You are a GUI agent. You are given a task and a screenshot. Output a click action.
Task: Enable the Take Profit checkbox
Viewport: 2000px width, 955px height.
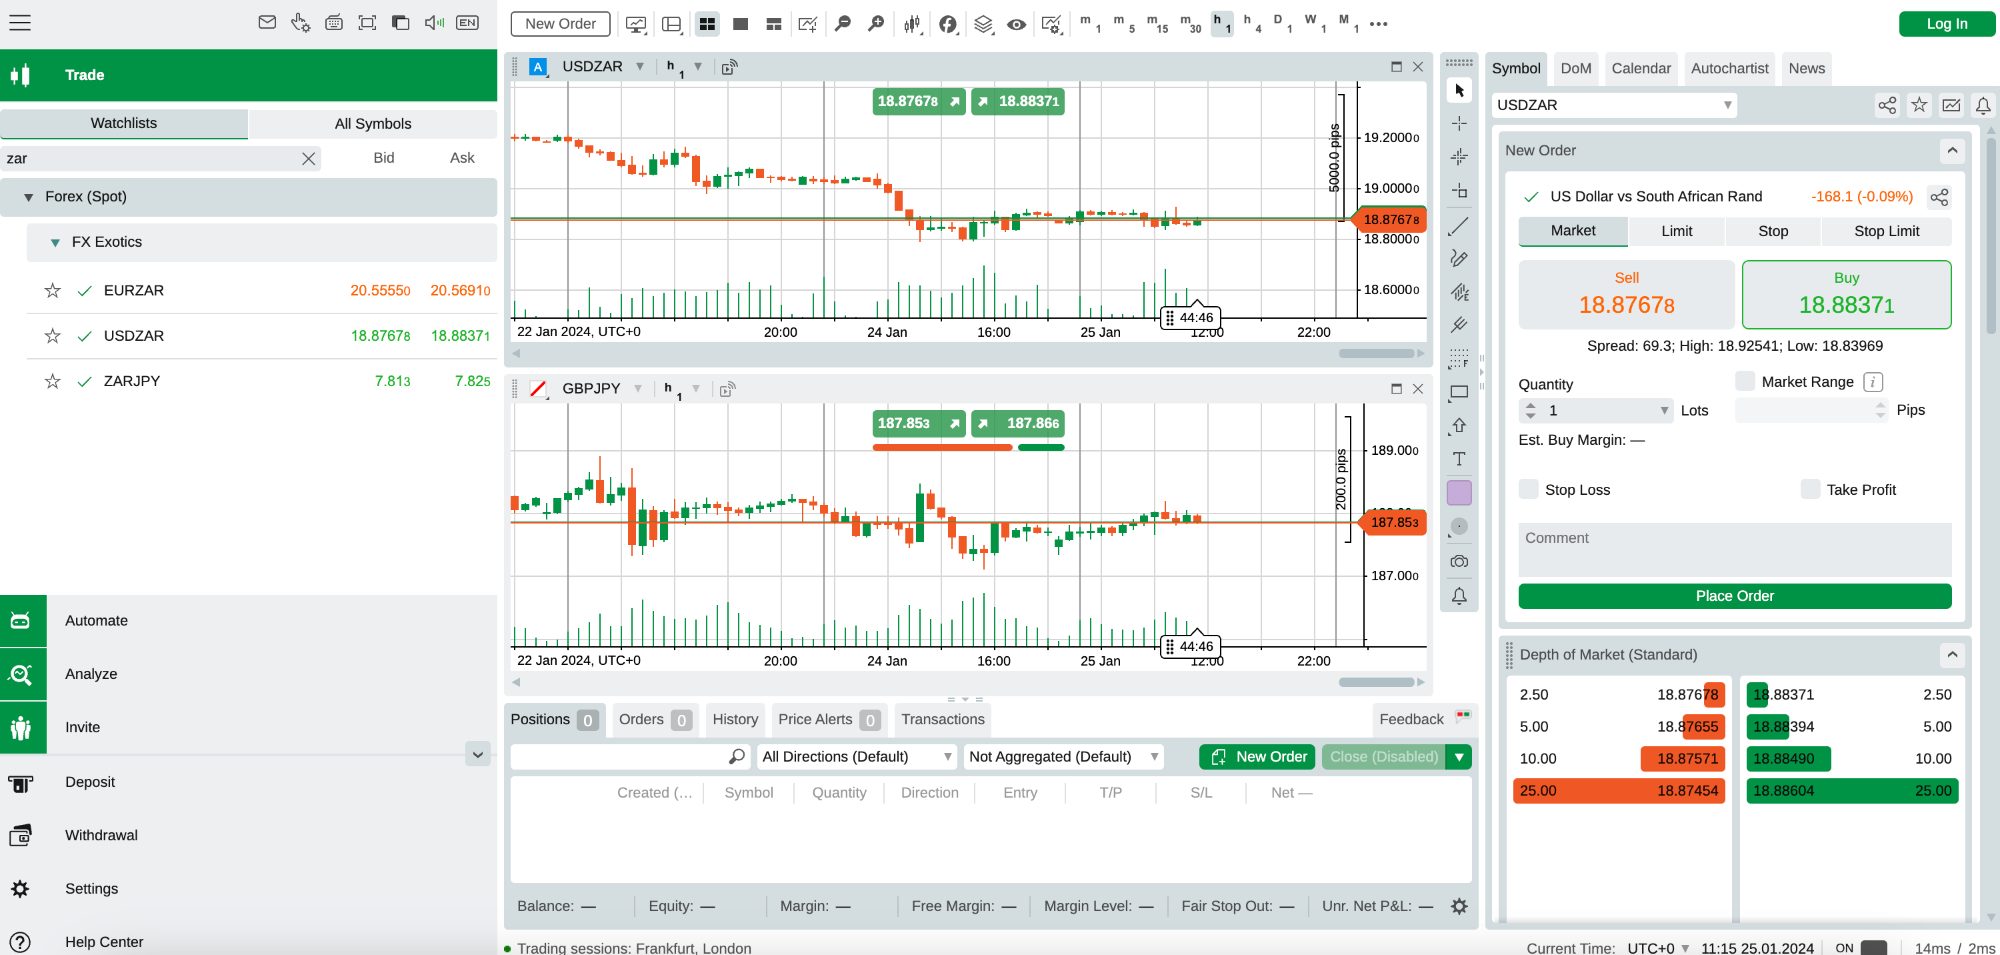click(1810, 489)
